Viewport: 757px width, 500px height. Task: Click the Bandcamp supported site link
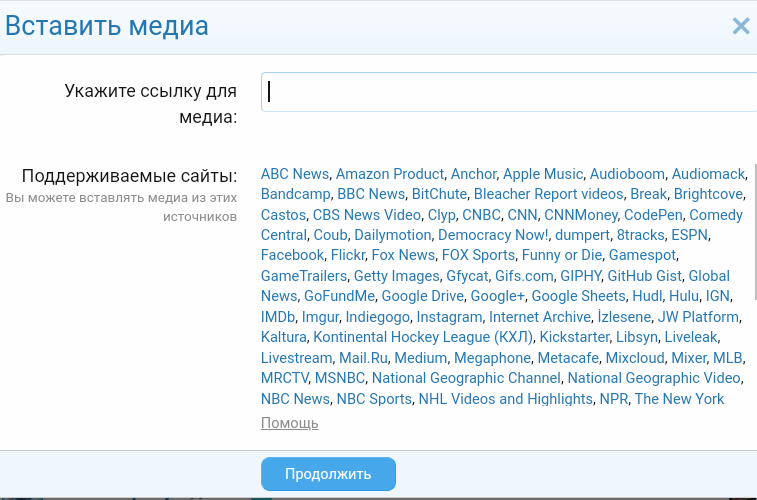pos(295,194)
